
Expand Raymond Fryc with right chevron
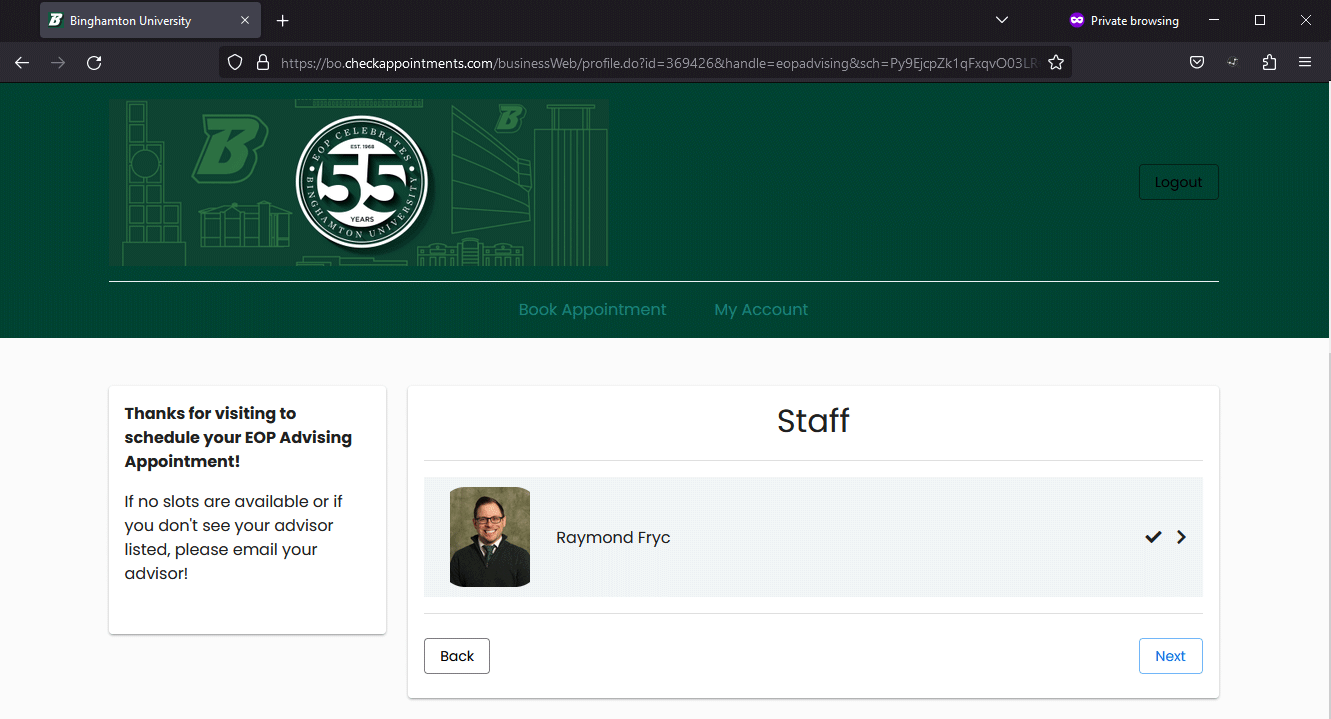coord(1181,537)
